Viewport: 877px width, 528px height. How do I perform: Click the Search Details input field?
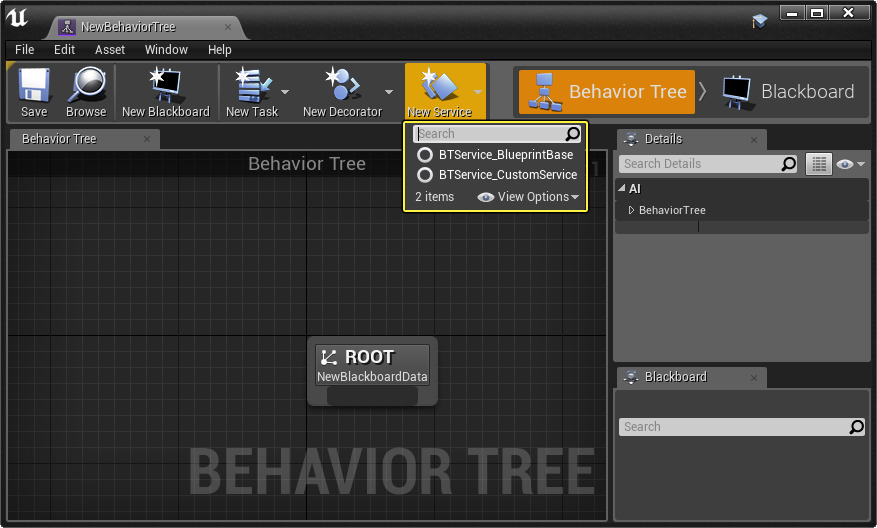click(700, 164)
